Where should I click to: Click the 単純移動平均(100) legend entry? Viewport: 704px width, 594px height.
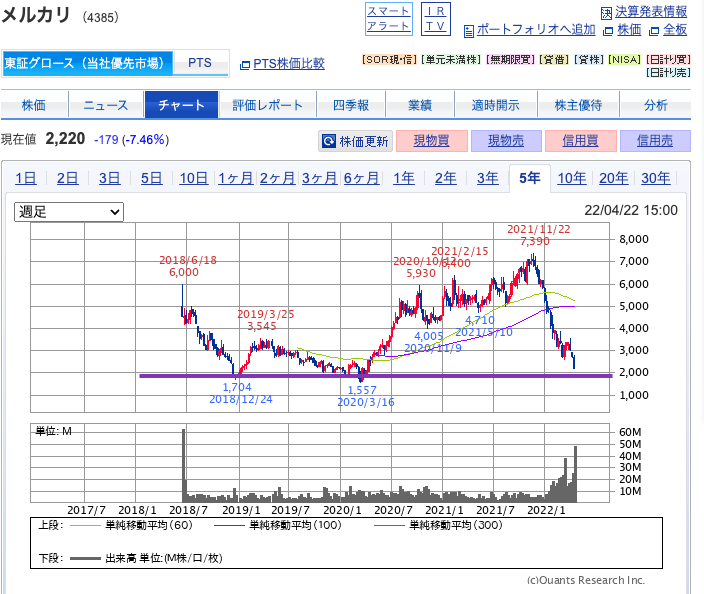[277, 525]
